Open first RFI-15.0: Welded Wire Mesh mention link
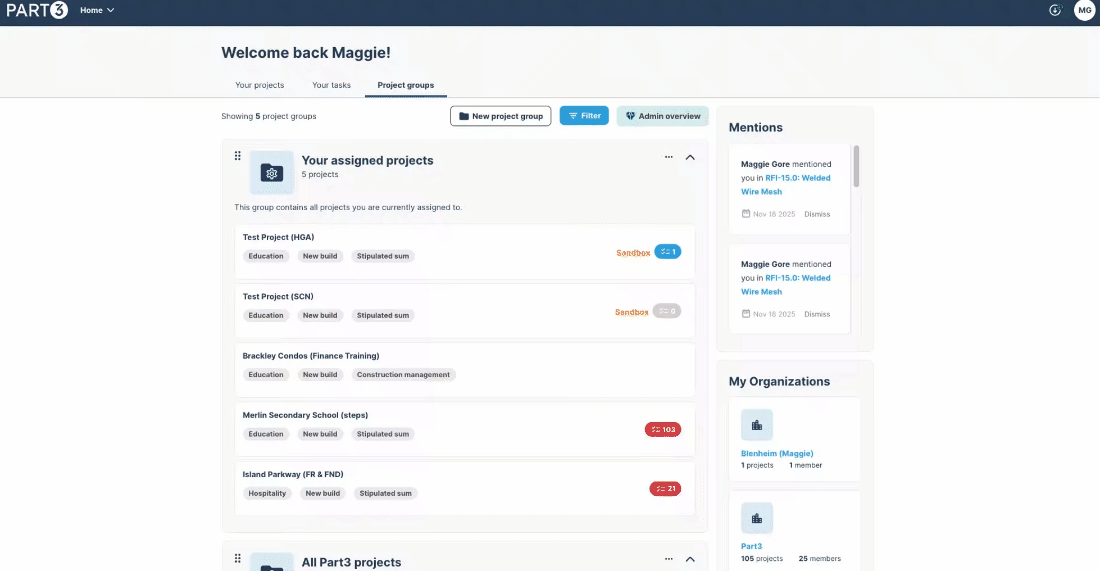The width and height of the screenshot is (1100, 571). [x=786, y=184]
